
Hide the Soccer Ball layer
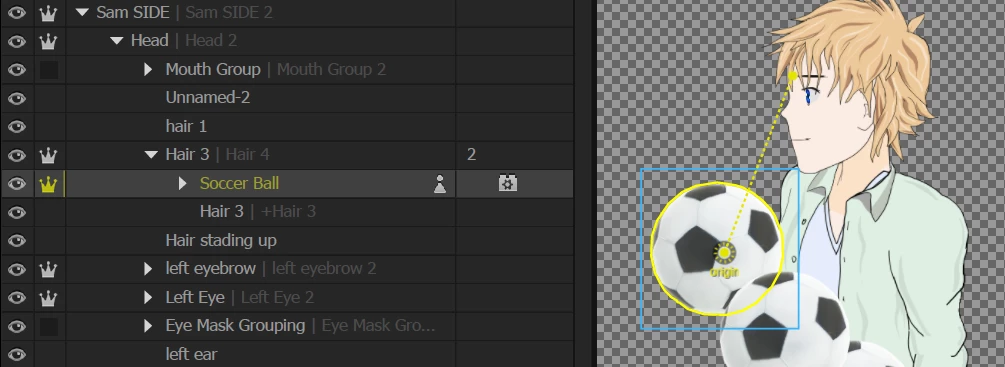coord(16,184)
